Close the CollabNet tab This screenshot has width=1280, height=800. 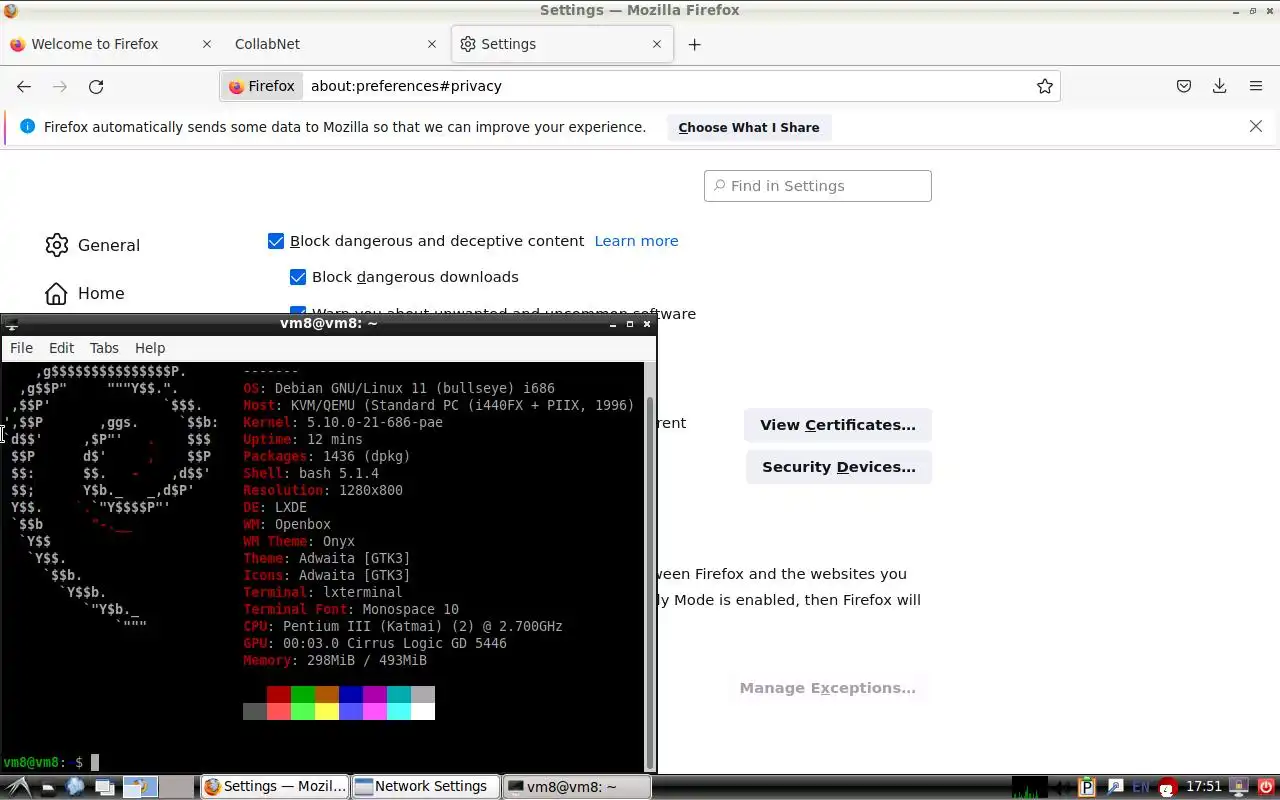tap(432, 44)
